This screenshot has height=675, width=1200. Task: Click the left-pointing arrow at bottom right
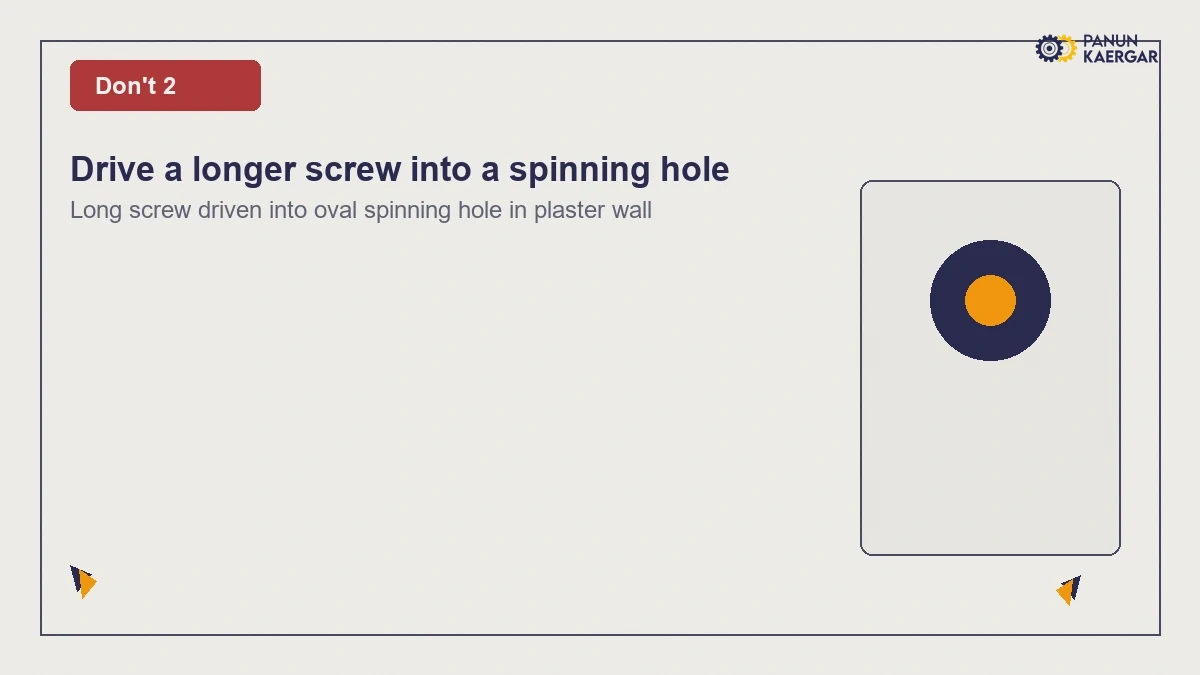pyautogui.click(x=1069, y=591)
